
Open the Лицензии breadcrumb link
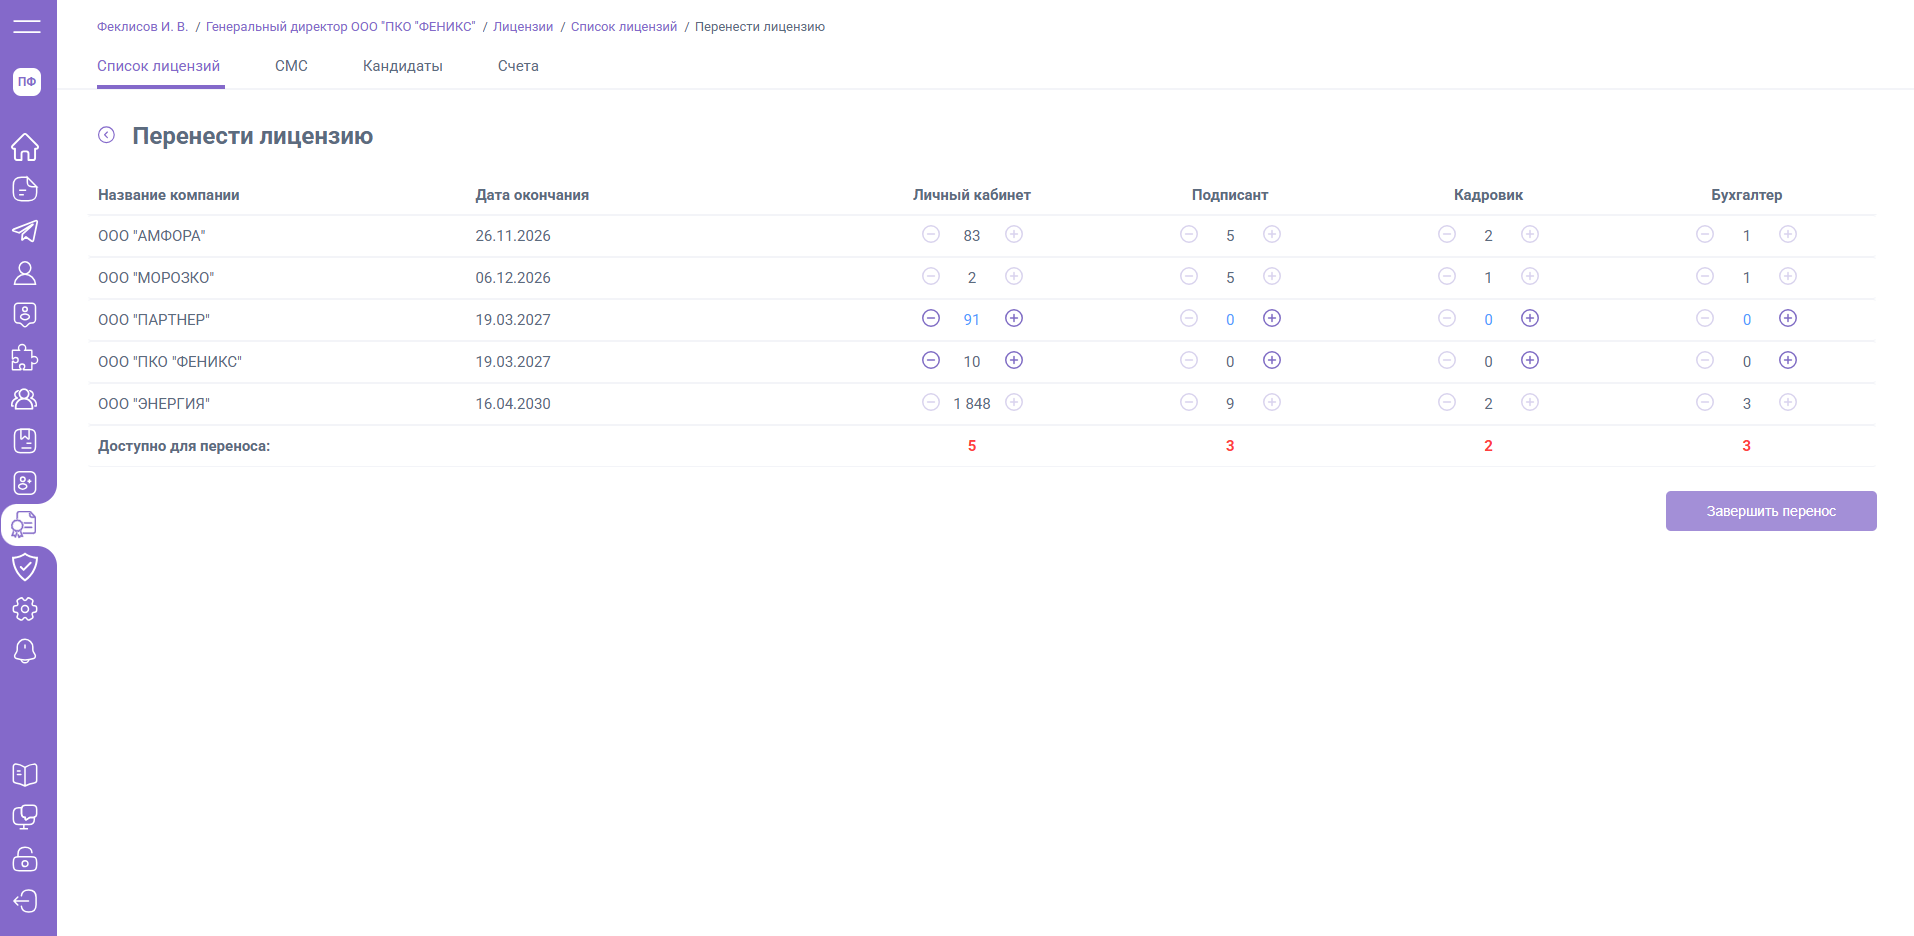[522, 27]
